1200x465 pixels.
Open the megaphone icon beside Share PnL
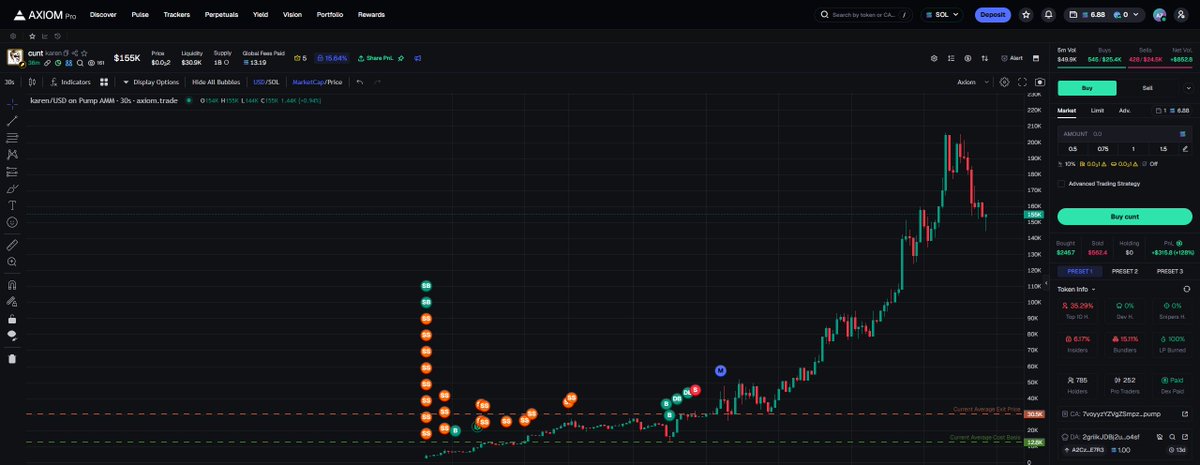pyautogui.click(x=417, y=58)
